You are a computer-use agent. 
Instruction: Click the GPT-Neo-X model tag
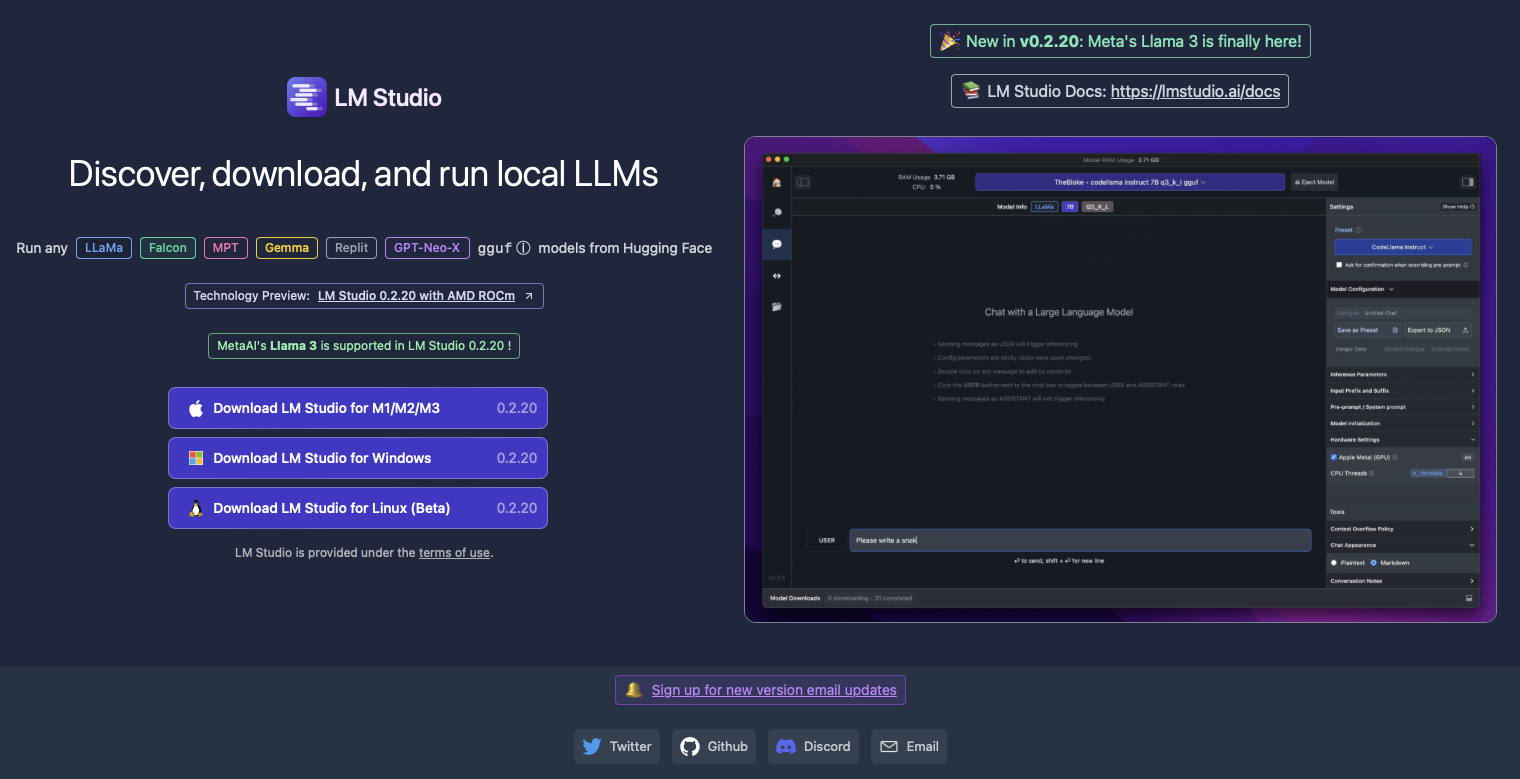pos(427,248)
